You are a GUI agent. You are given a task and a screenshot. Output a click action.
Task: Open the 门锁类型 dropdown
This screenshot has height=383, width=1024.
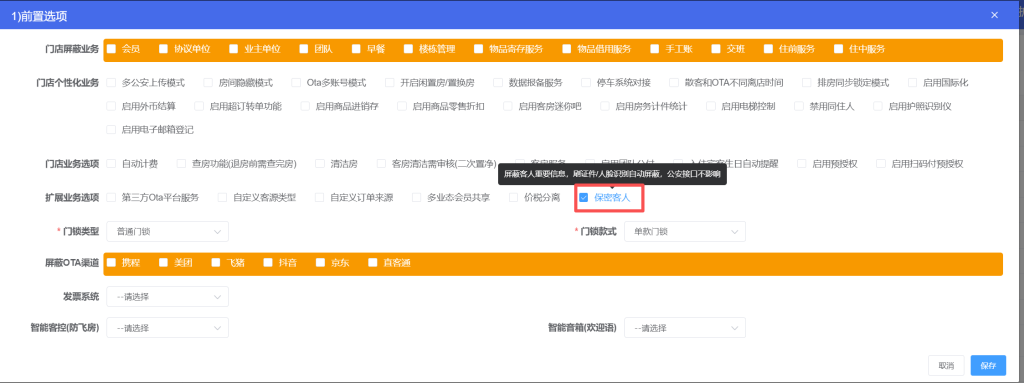167,231
